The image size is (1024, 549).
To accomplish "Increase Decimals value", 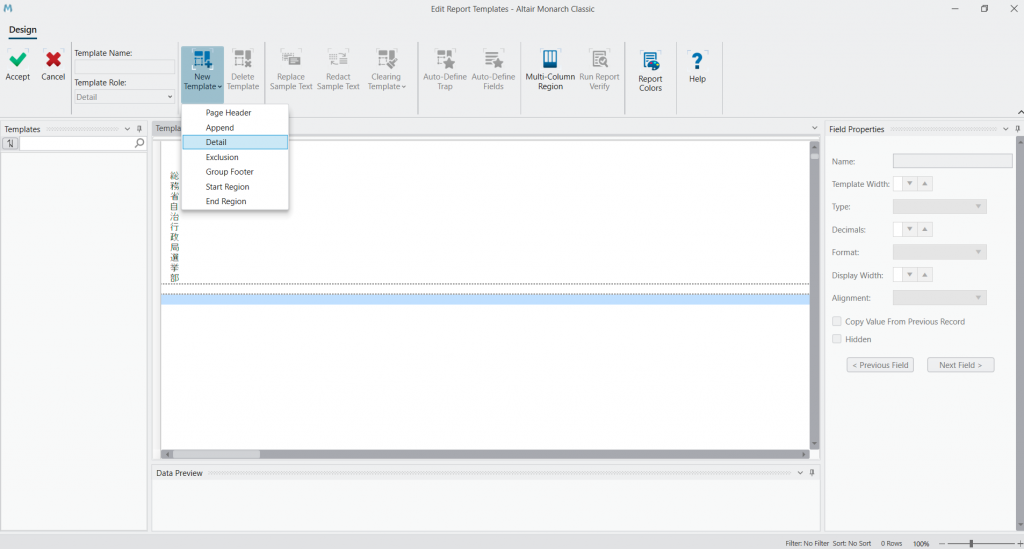I will coord(925,229).
